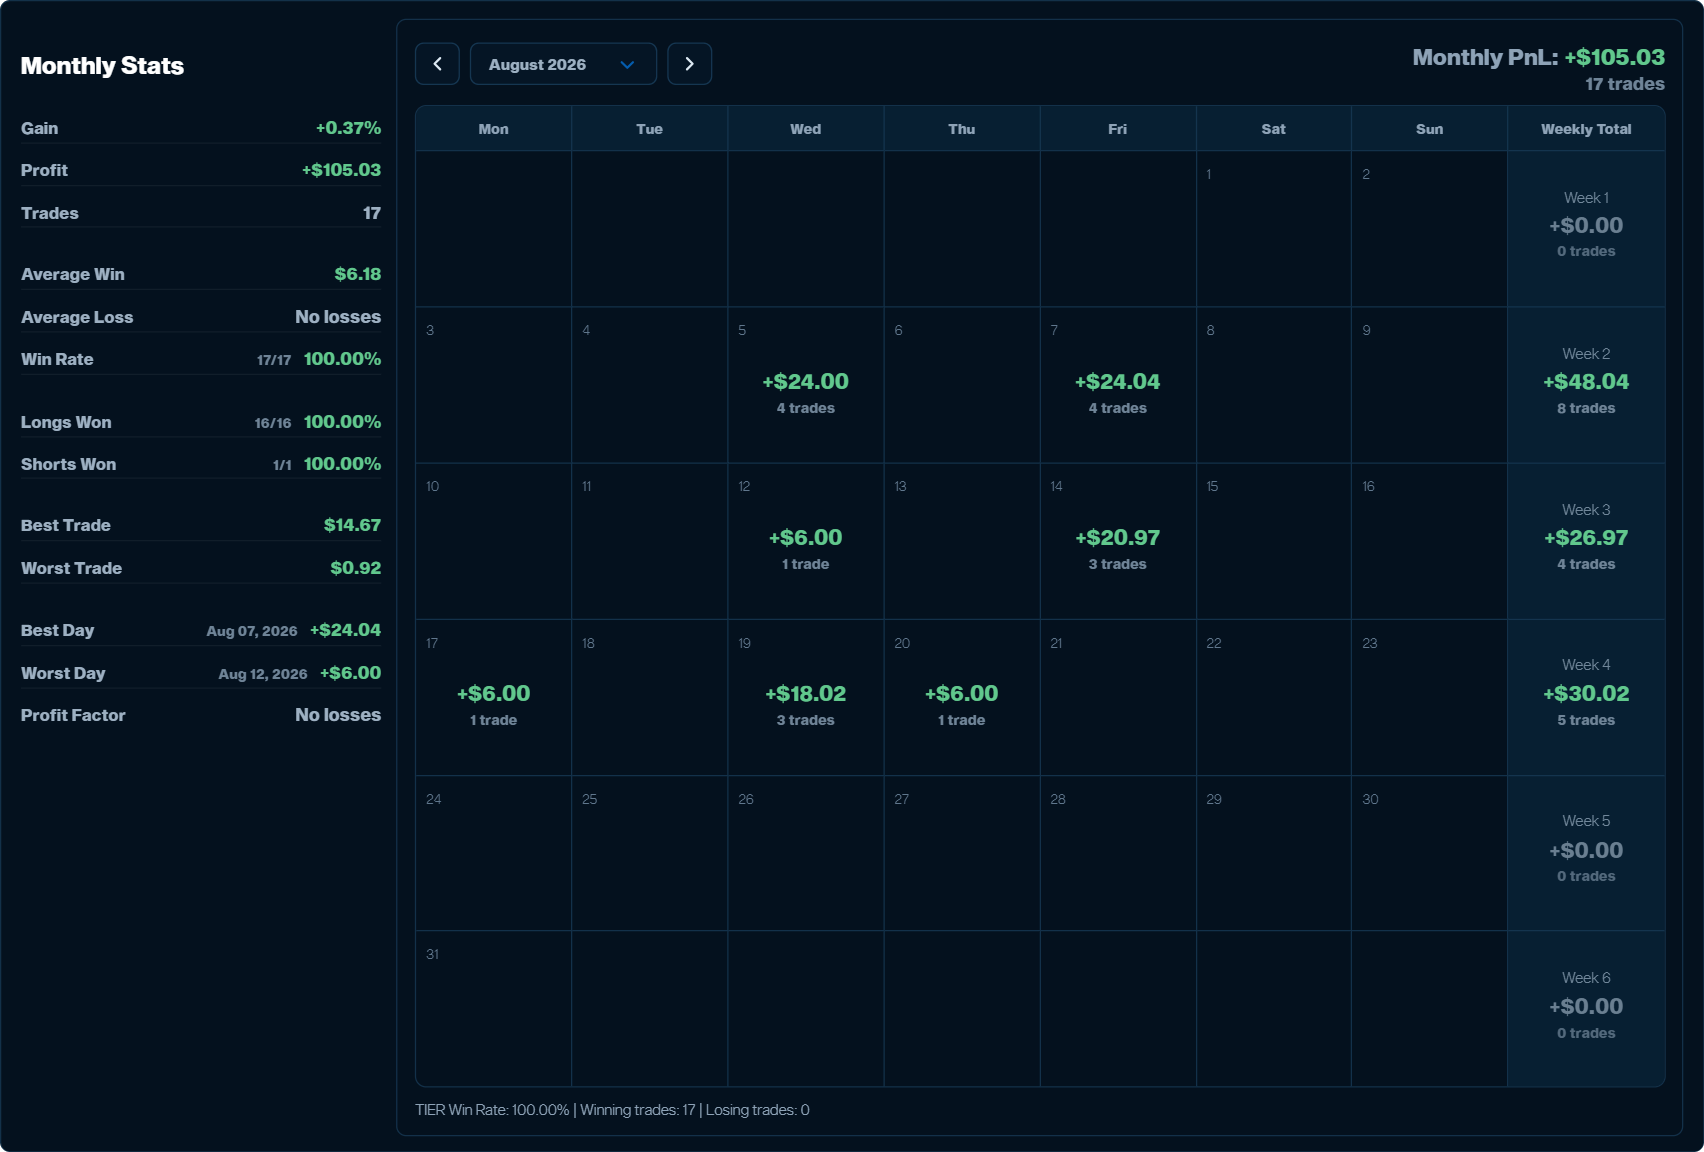Click Week 1 total cell
Viewport: 1704px width, 1152px height.
click(x=1586, y=229)
